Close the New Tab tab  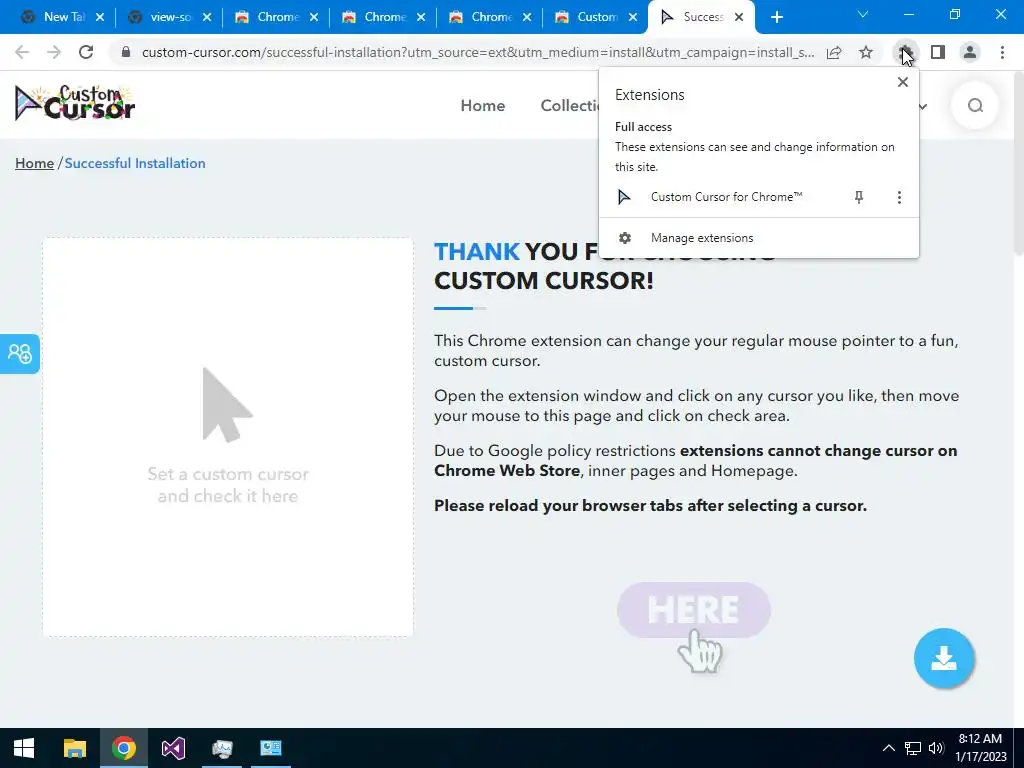click(x=100, y=17)
